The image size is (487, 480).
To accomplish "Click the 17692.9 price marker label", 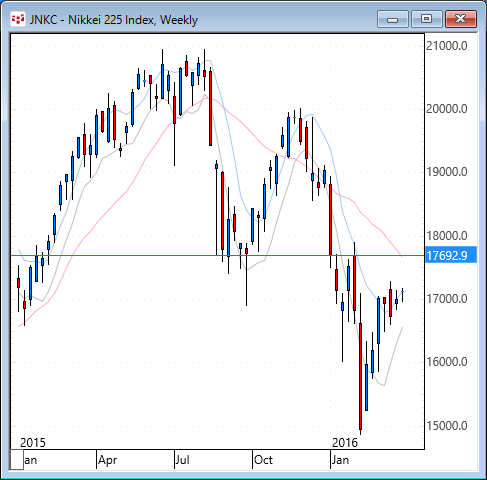I will (451, 255).
